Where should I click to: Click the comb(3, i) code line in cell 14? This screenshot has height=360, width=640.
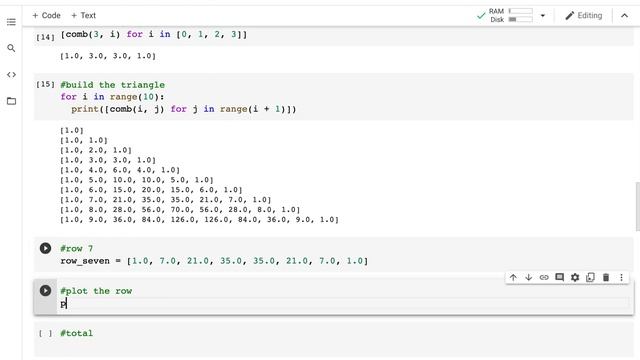coord(154,34)
